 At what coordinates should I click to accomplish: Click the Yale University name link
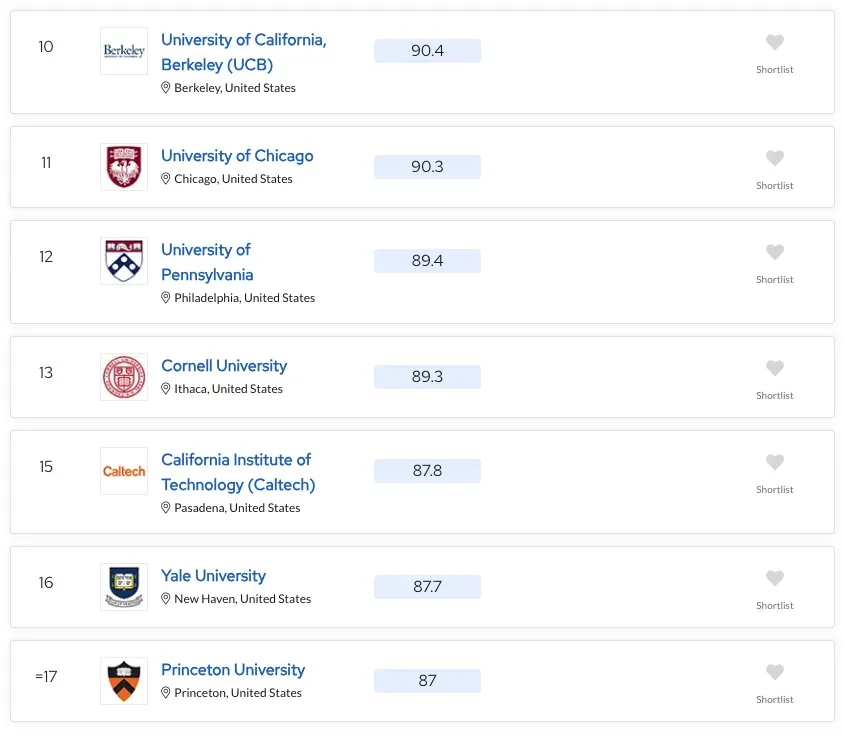[213, 576]
